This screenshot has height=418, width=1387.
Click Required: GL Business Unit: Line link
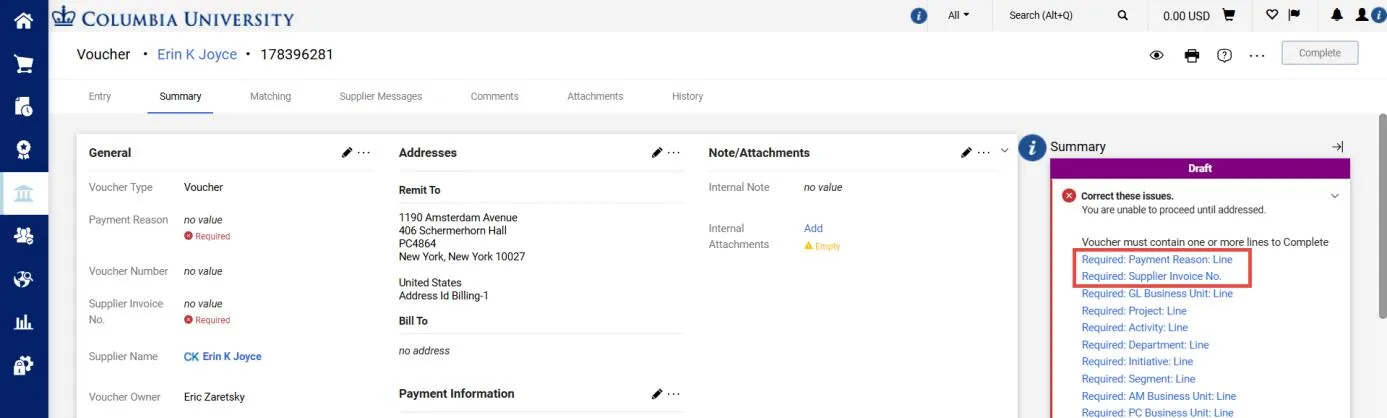click(1157, 294)
